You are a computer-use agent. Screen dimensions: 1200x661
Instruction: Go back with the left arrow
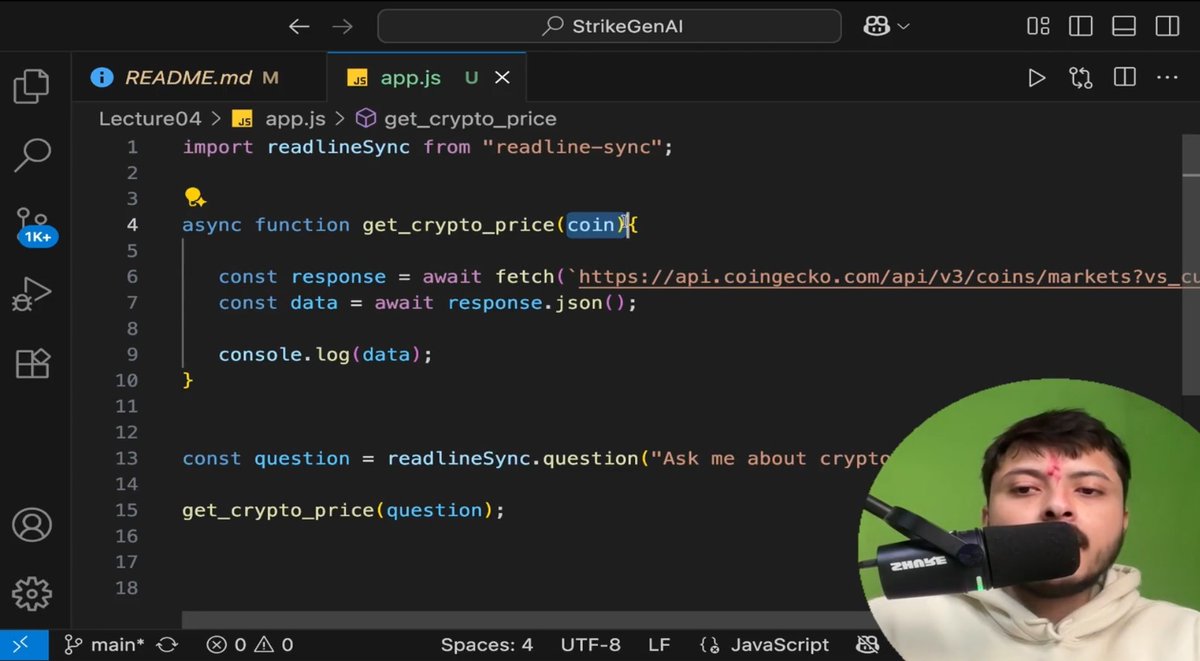tap(299, 27)
